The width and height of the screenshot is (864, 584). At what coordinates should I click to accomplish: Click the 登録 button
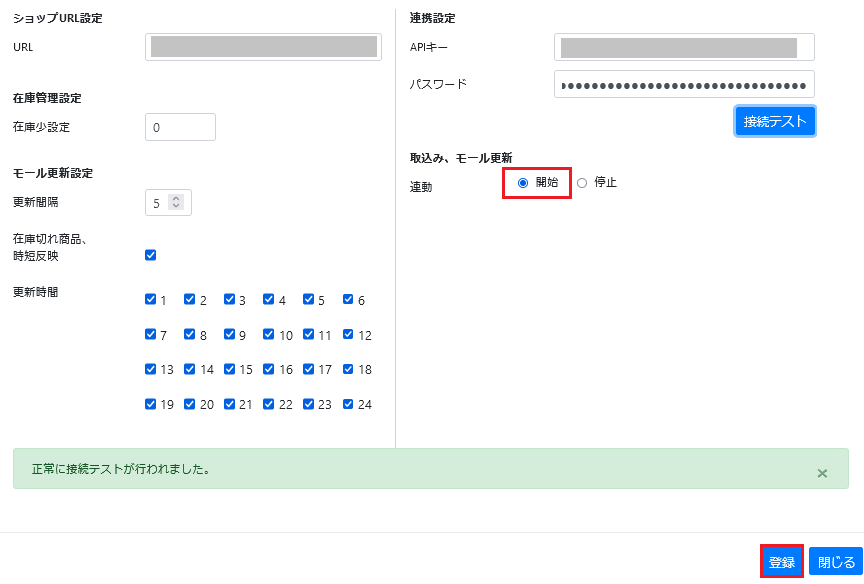(781, 561)
